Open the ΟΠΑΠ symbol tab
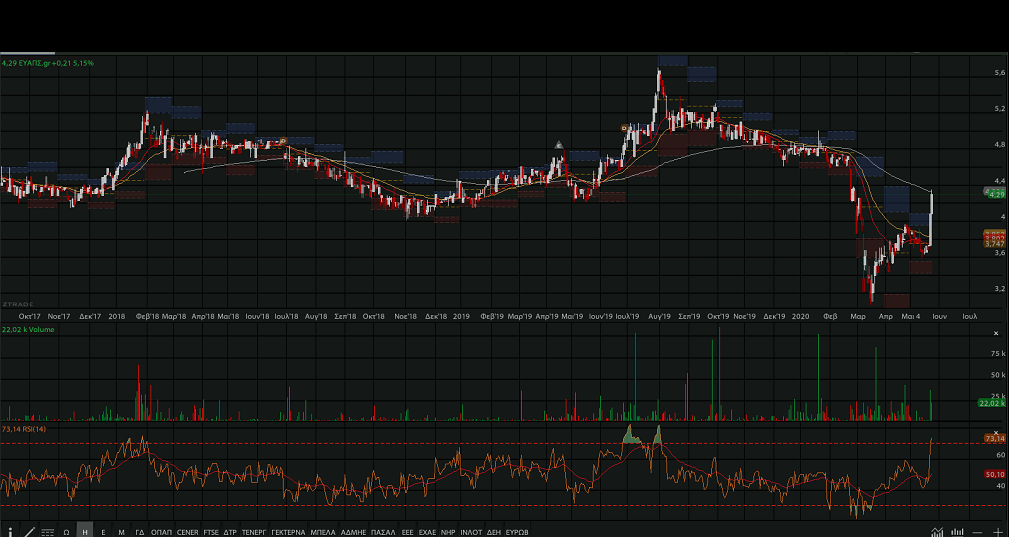This screenshot has width=1009, height=537. point(161,532)
